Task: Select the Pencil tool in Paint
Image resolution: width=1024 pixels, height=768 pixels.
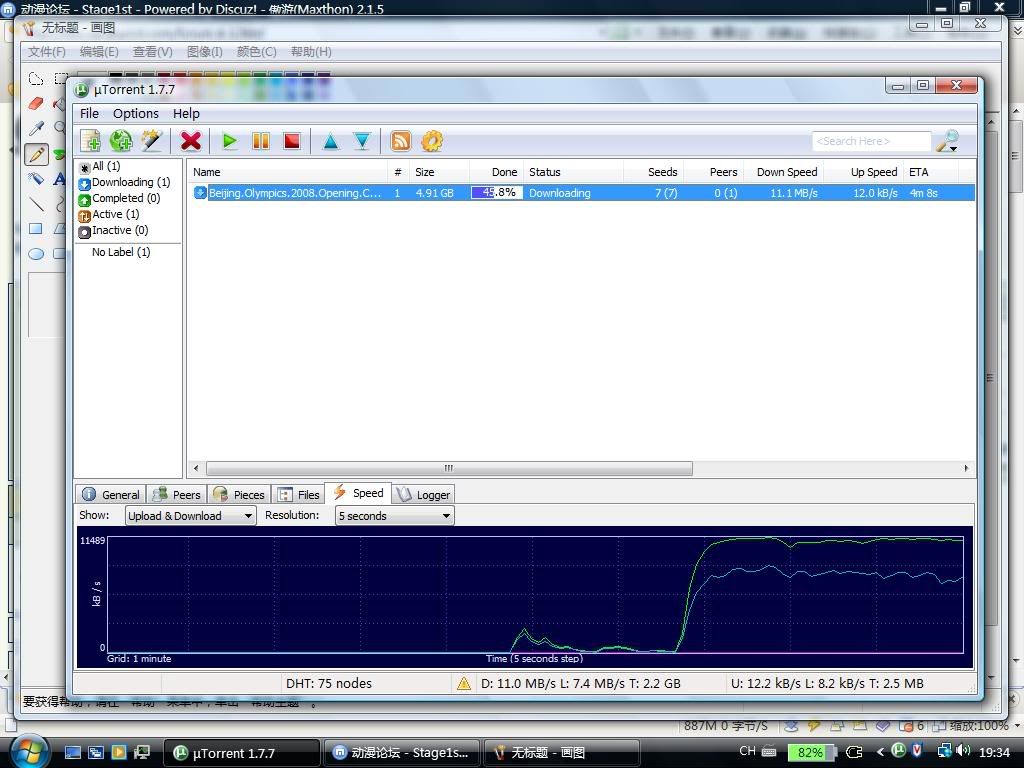Action: (36, 154)
